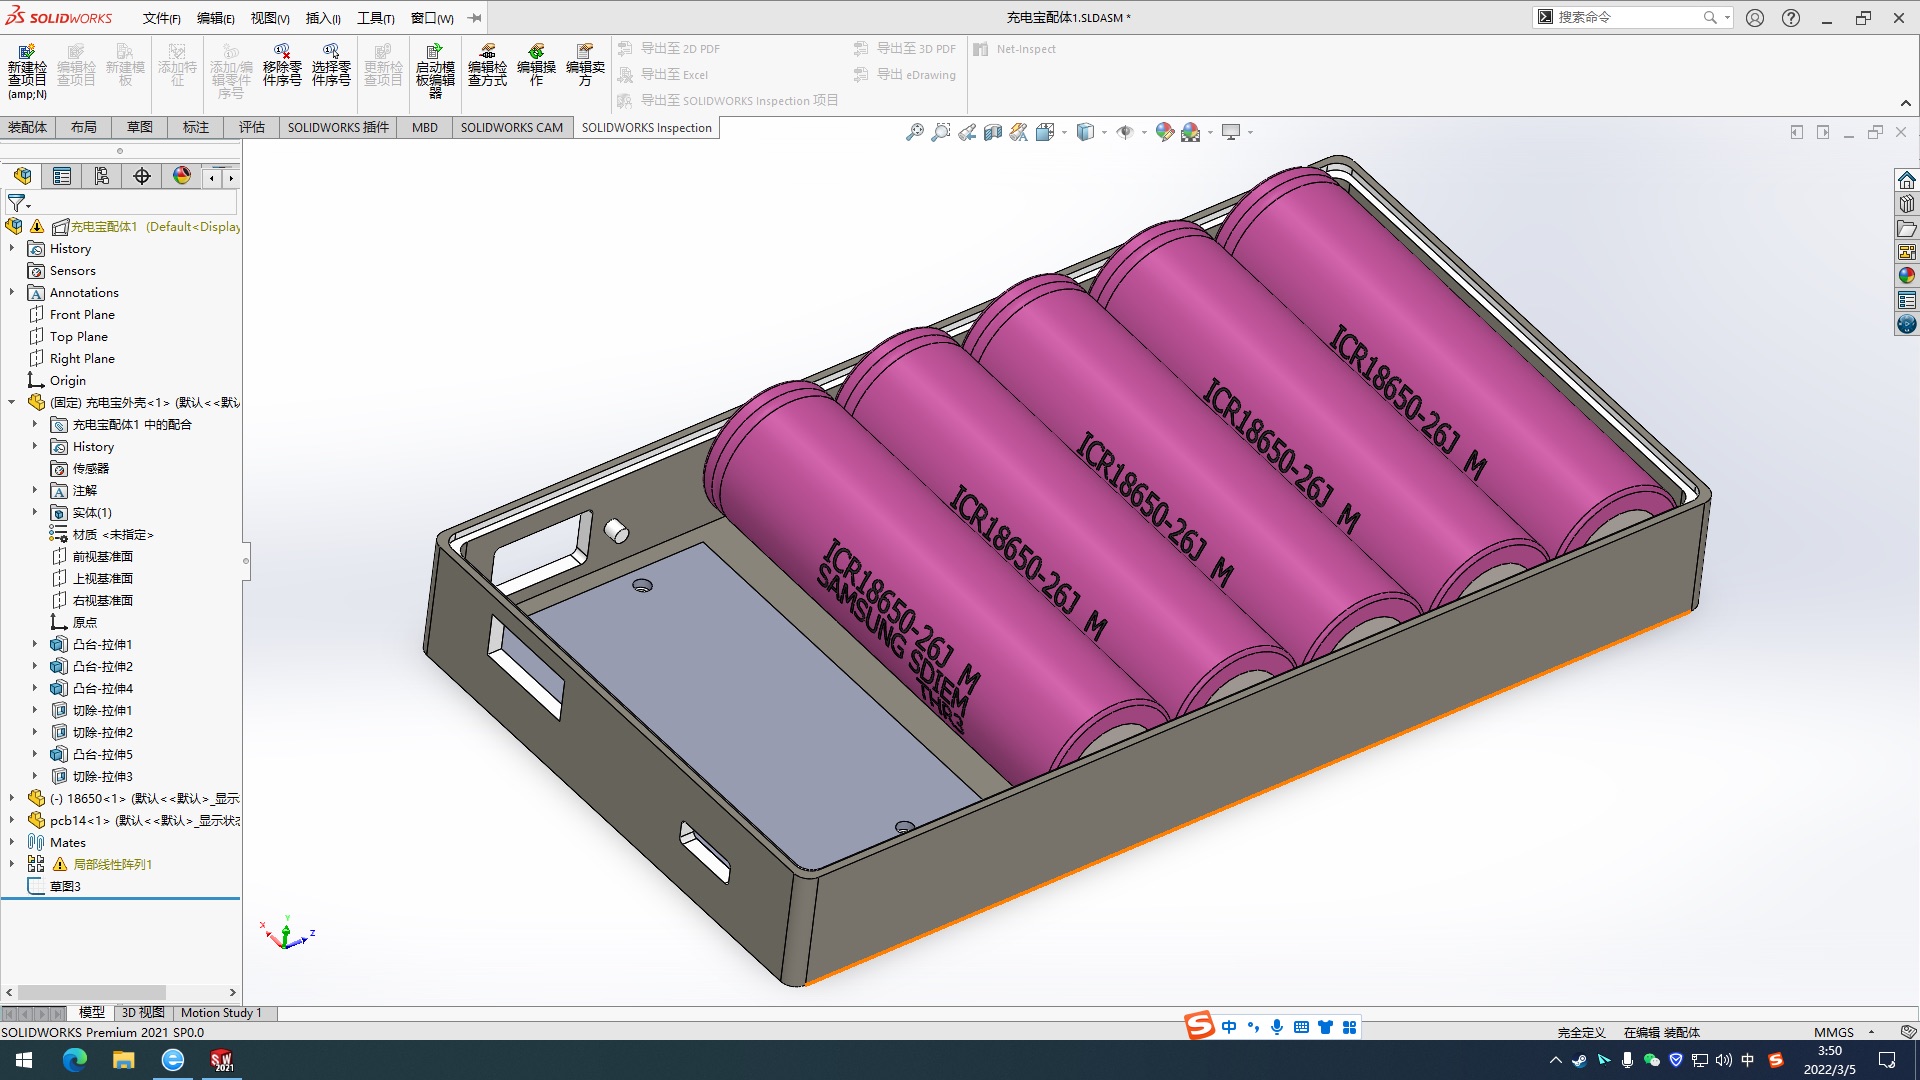Image resolution: width=1920 pixels, height=1080 pixels.
Task: Toggle Sogou microphone voice input
Action: [x=1277, y=1027]
